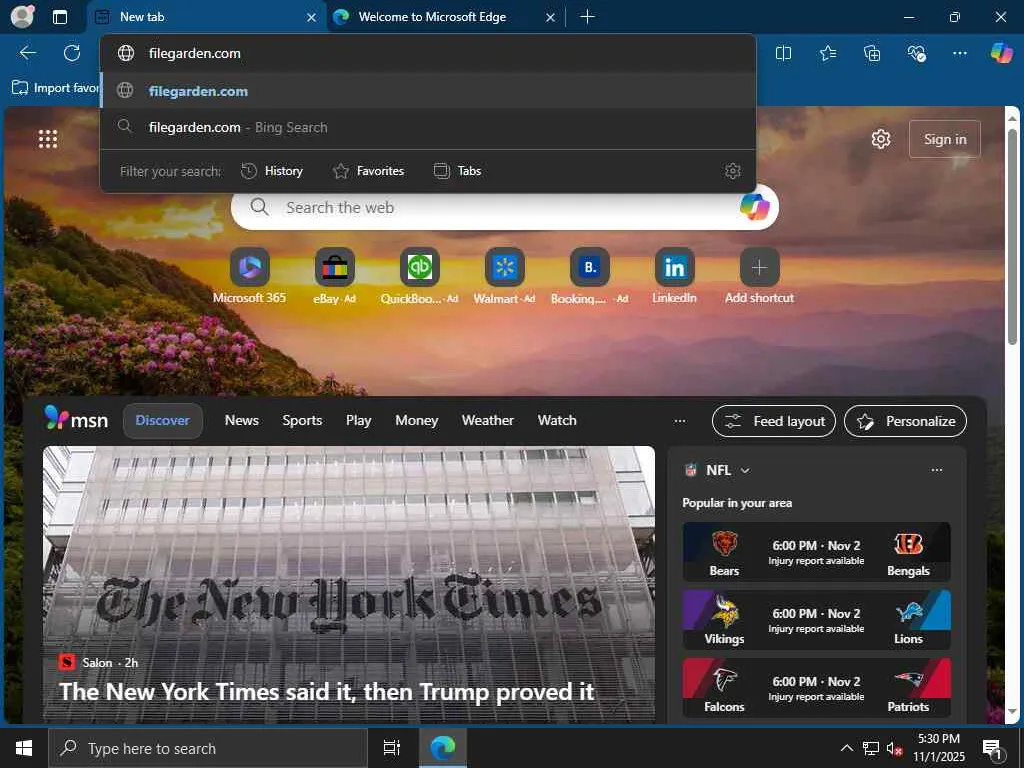The image size is (1024, 768).
Task: Select the Play feed tab
Action: 359,421
